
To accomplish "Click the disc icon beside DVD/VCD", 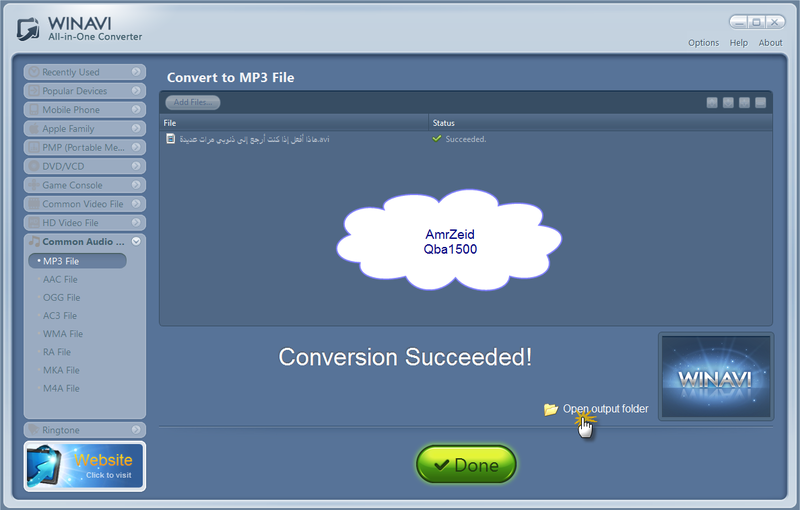I will [x=34, y=166].
